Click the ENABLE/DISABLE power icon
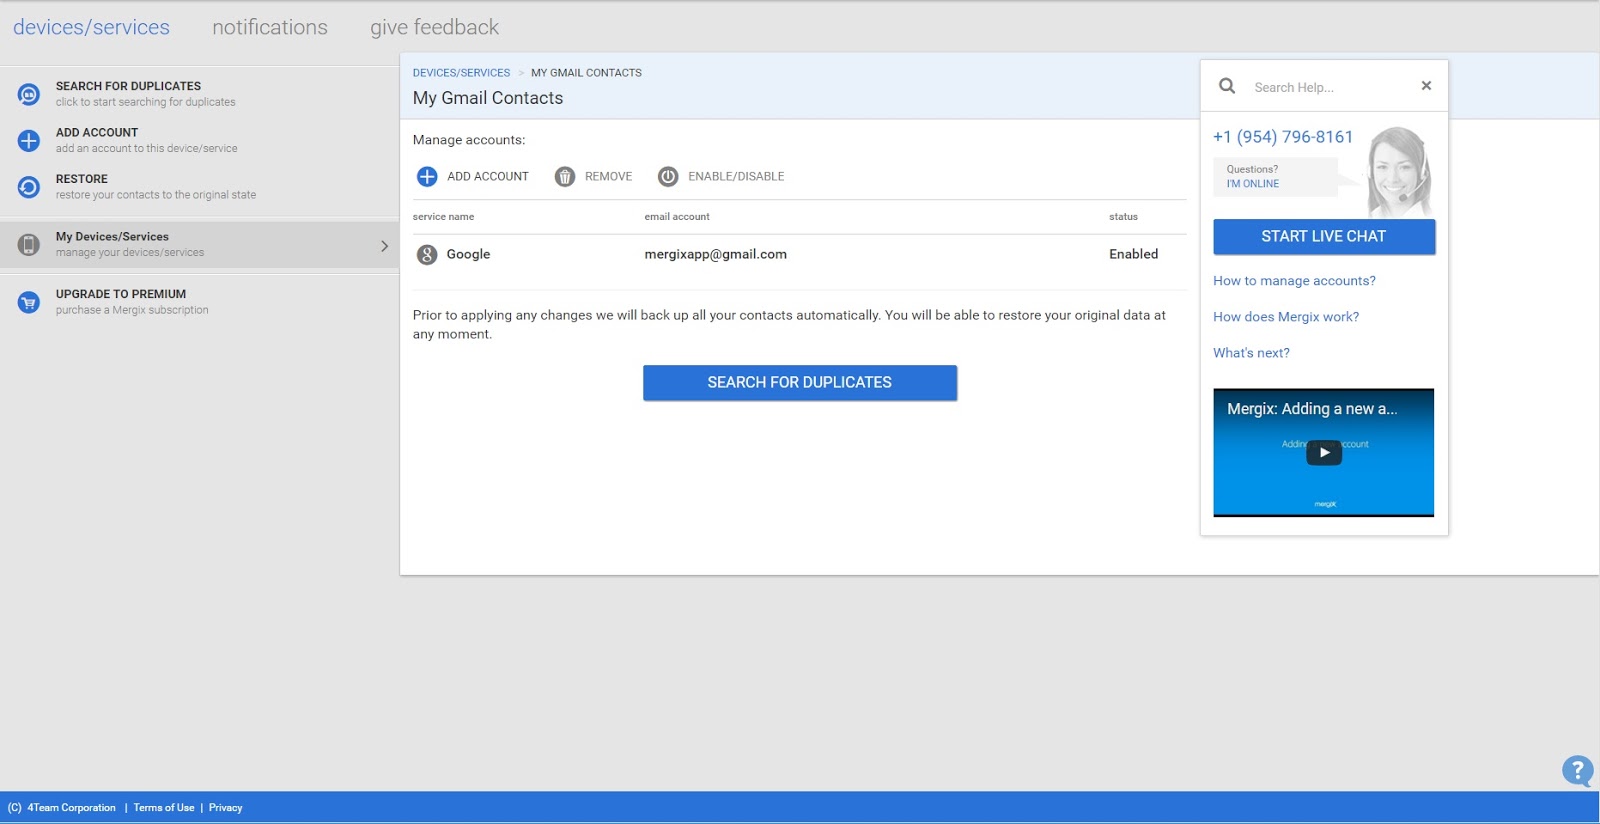 click(668, 177)
